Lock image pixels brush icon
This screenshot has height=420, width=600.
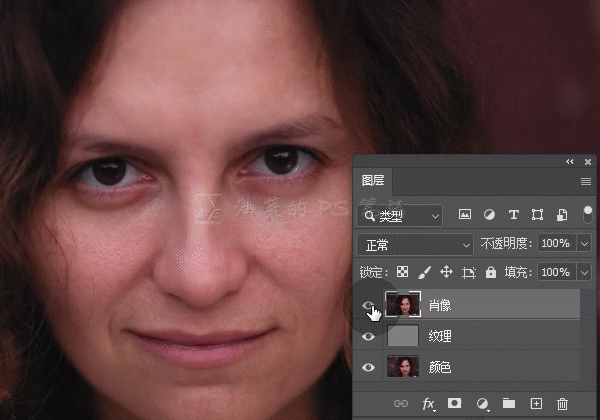pos(424,272)
